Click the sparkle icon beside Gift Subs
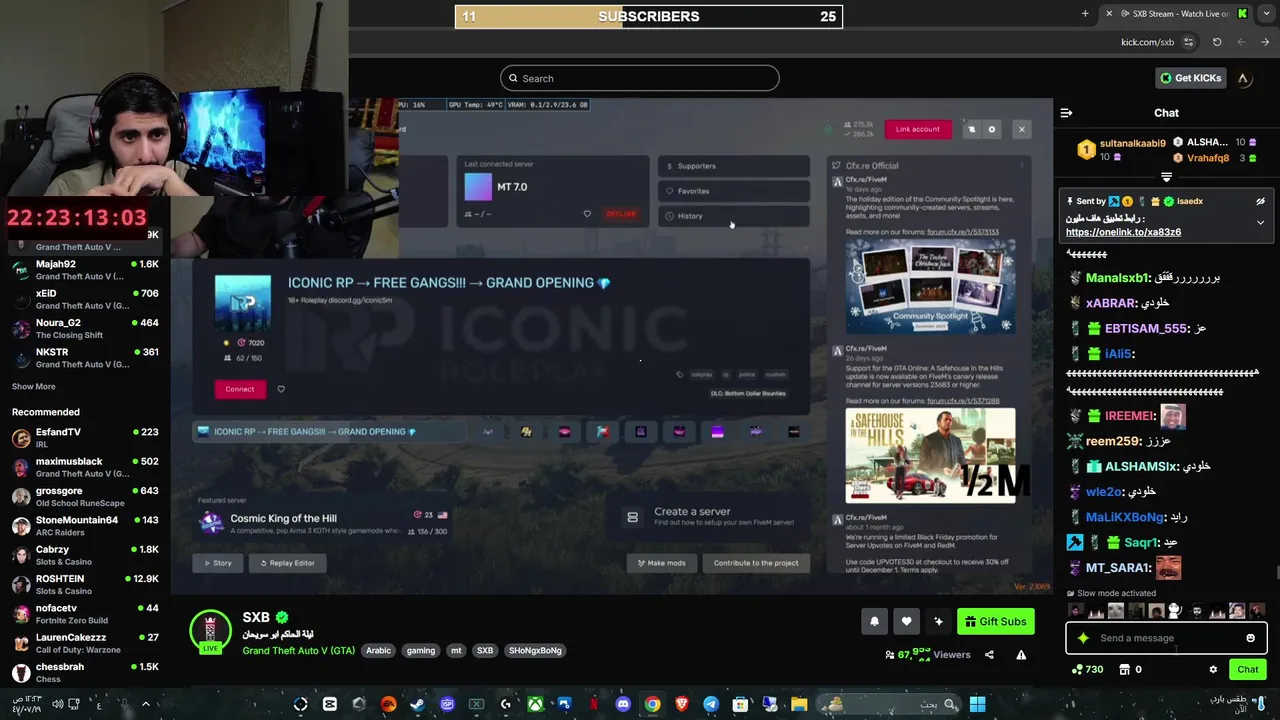1280x720 pixels. click(x=938, y=621)
